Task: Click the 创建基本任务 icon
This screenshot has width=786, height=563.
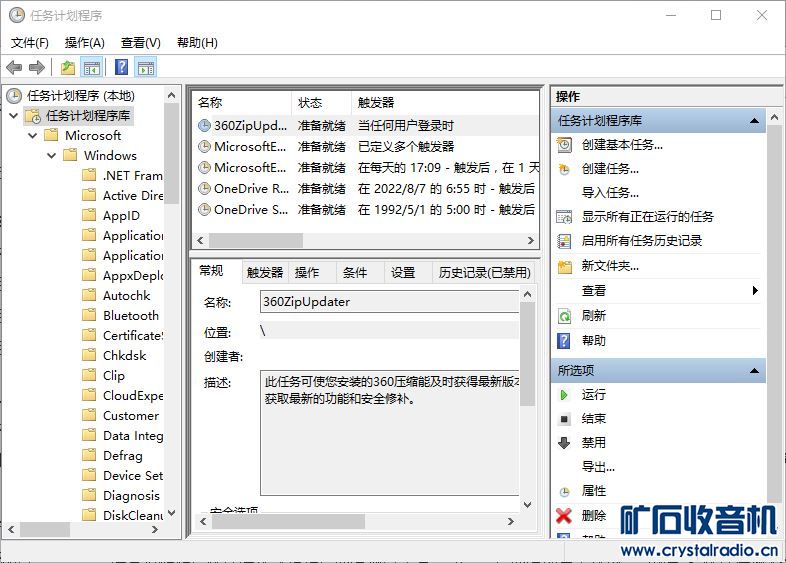Action: pos(564,145)
